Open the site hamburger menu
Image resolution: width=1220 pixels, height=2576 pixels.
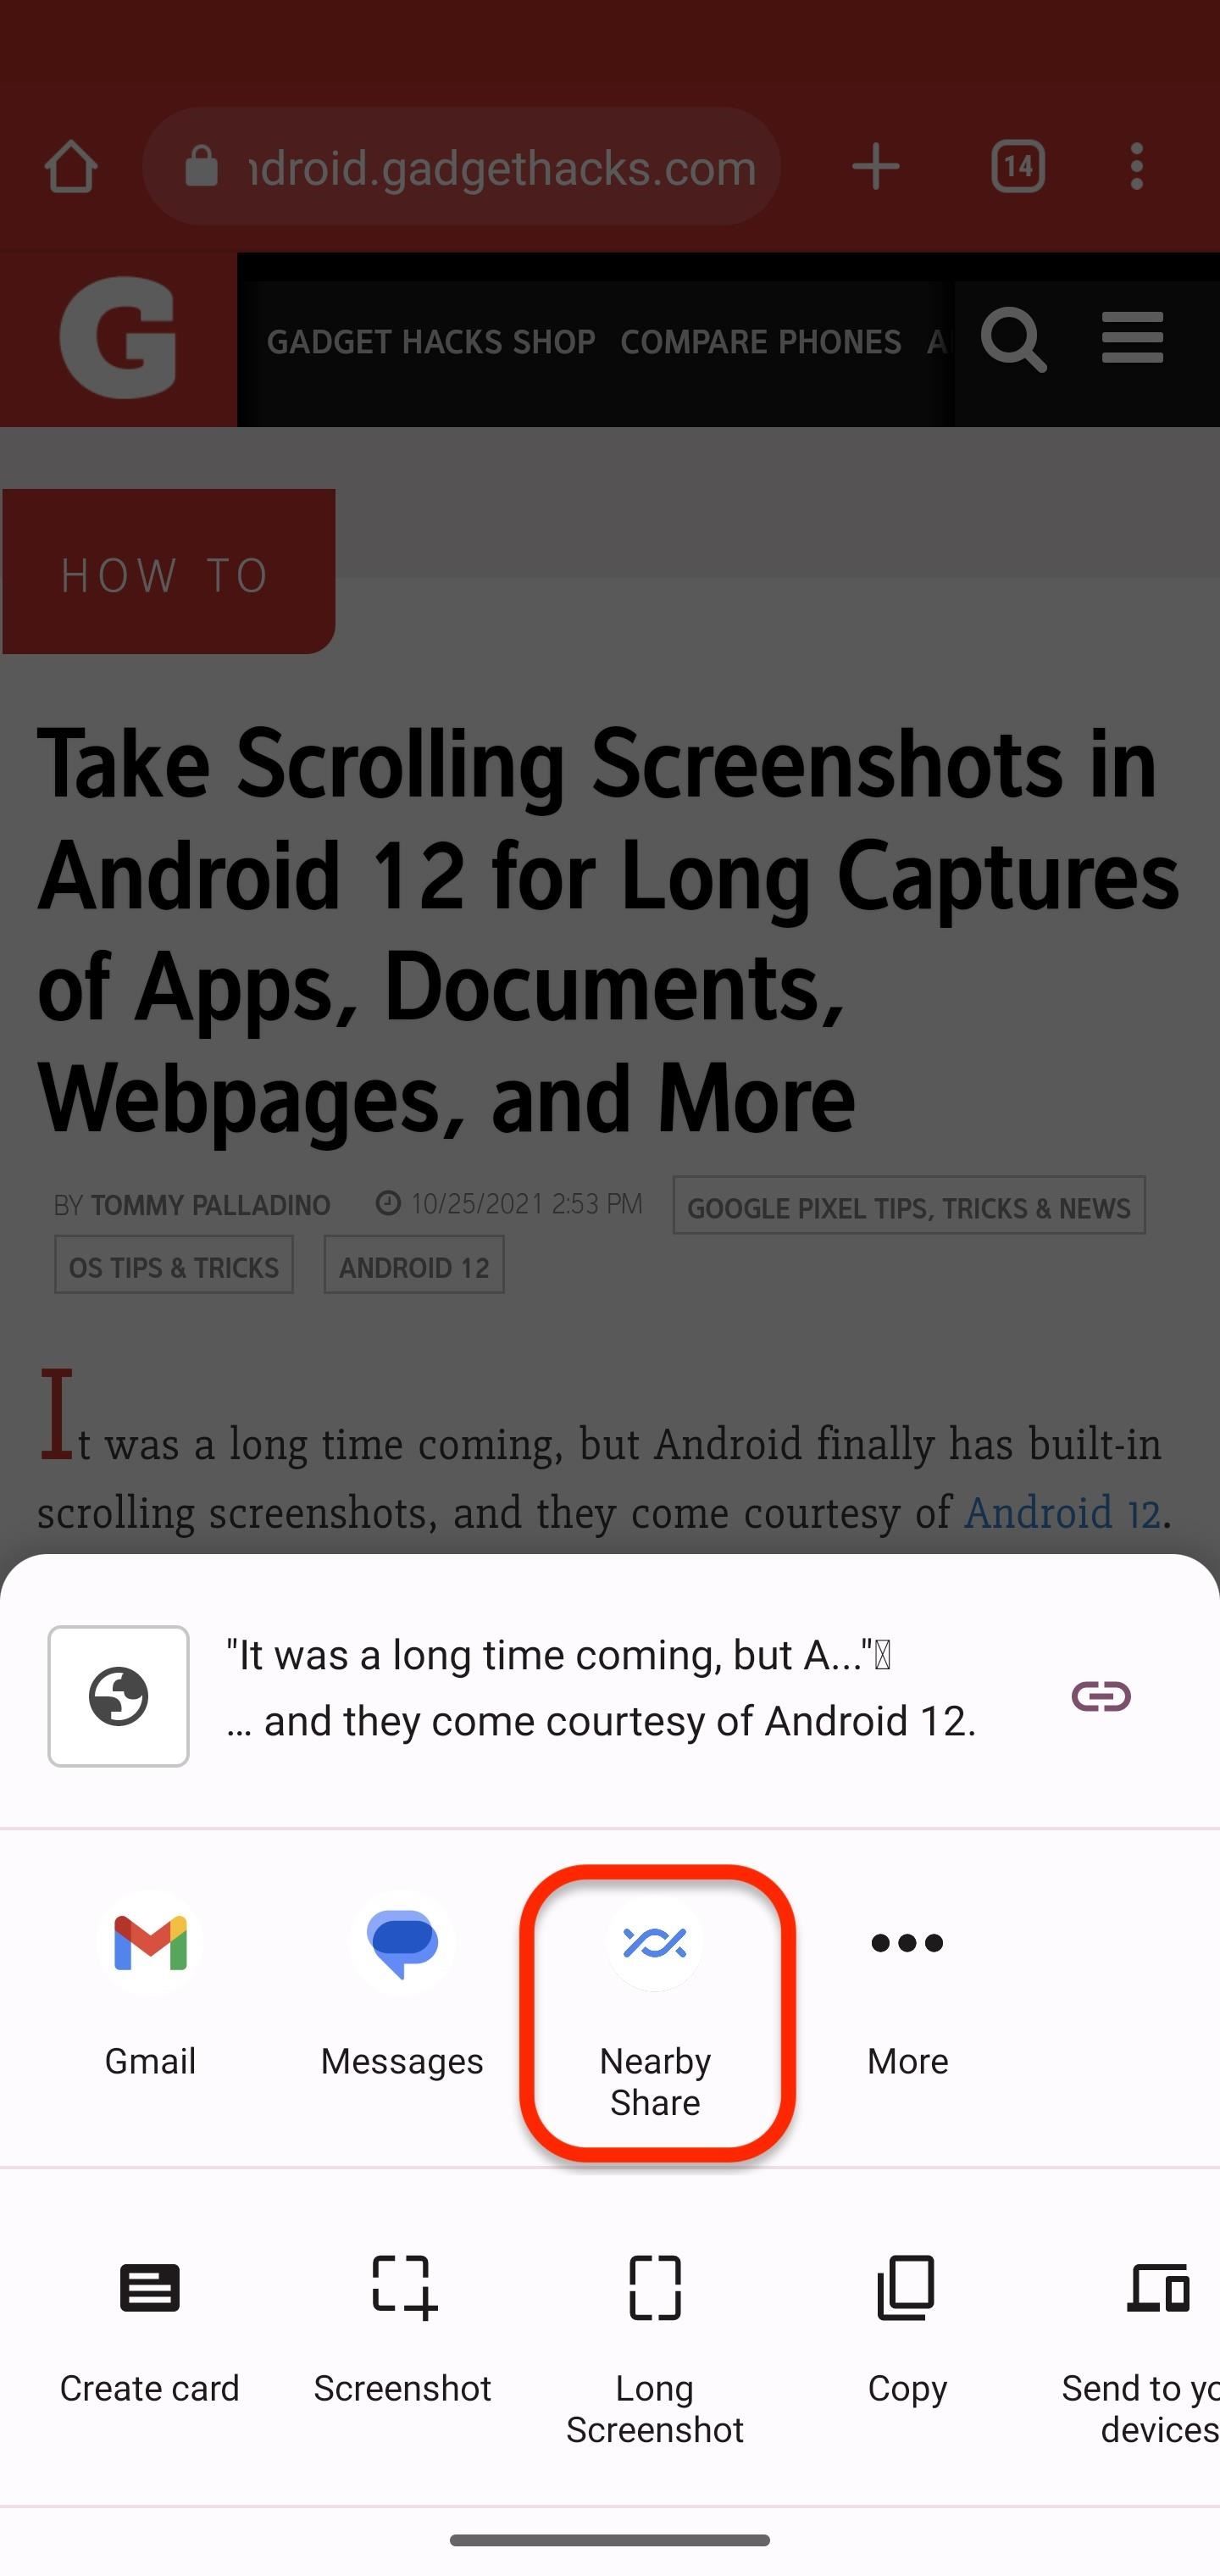1132,338
